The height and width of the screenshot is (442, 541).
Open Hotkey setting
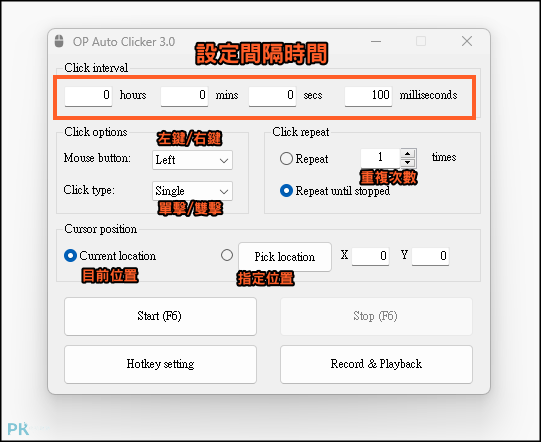160,364
